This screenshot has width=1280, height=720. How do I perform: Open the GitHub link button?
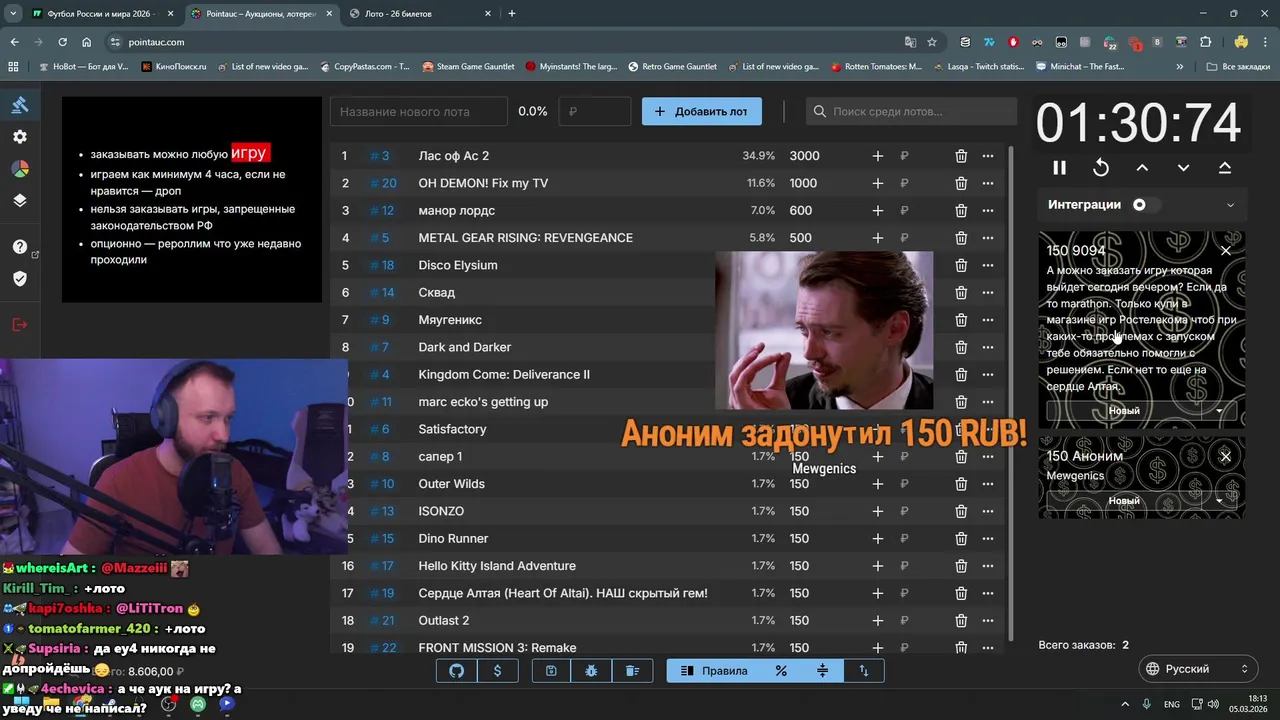457,671
